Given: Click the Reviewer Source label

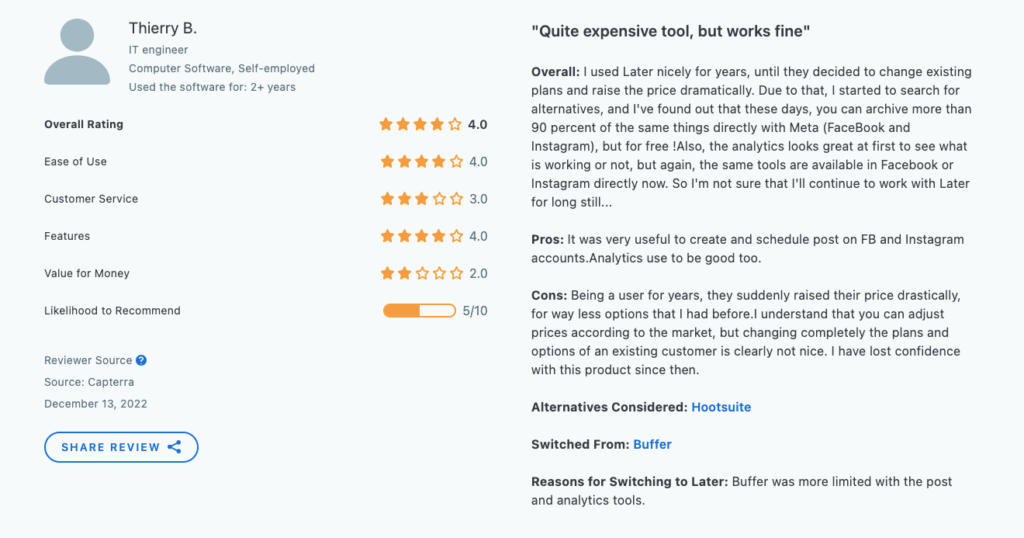Looking at the screenshot, I should click(x=88, y=360).
